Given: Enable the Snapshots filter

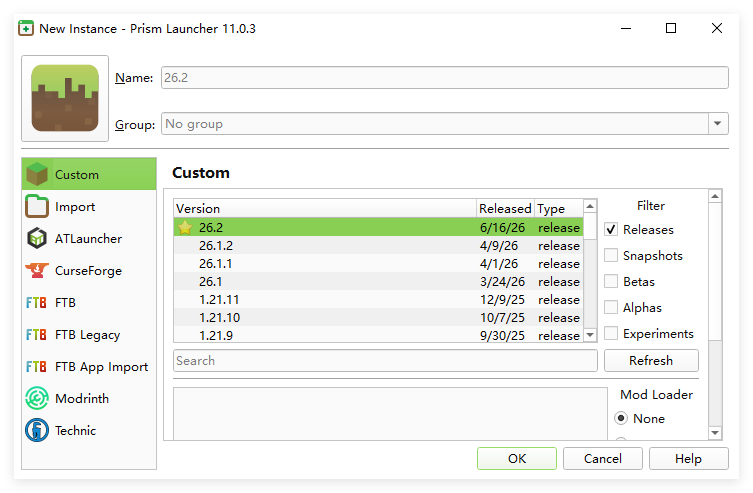Looking at the screenshot, I should pyautogui.click(x=611, y=255).
